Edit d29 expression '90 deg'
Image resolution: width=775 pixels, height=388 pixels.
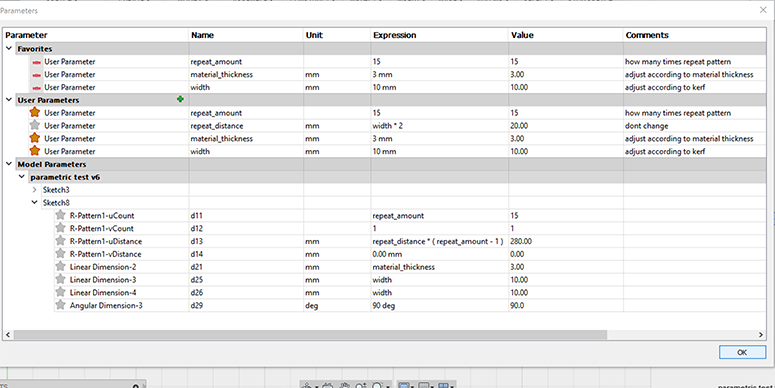coord(439,306)
